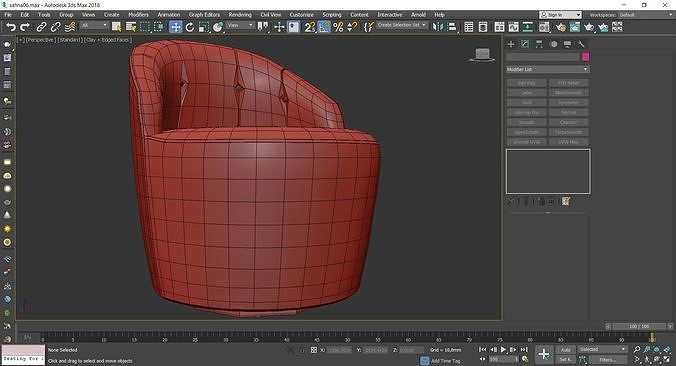Toggle Window/Crossing selection mode
The image size is (676, 366).
coord(159,27)
